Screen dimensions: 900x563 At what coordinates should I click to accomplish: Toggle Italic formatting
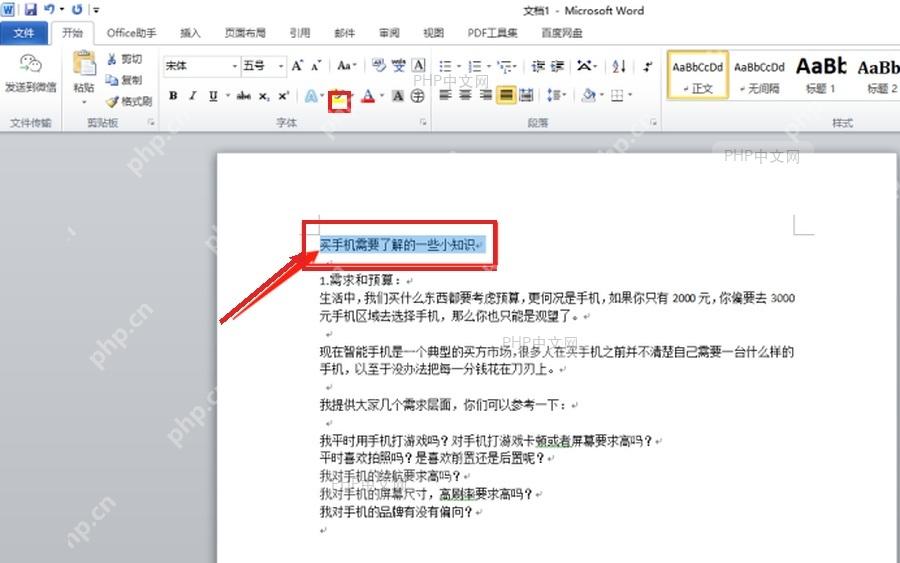[193, 96]
